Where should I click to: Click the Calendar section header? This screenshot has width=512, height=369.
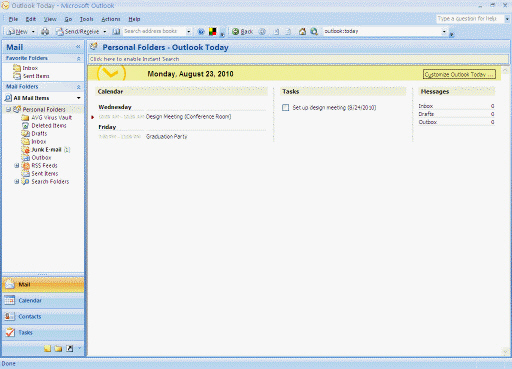[182, 91]
